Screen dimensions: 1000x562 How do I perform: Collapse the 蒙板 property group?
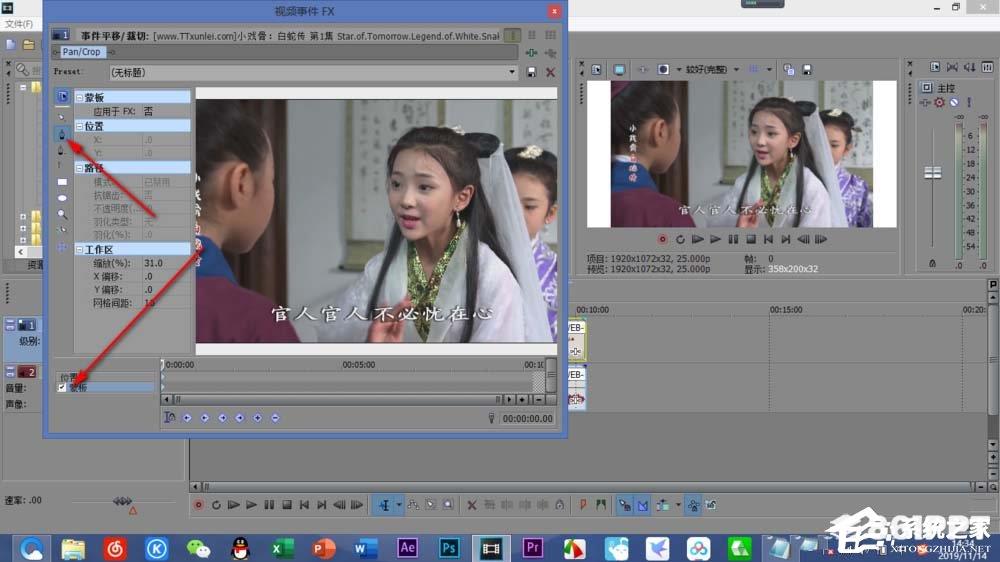pyautogui.click(x=80, y=98)
